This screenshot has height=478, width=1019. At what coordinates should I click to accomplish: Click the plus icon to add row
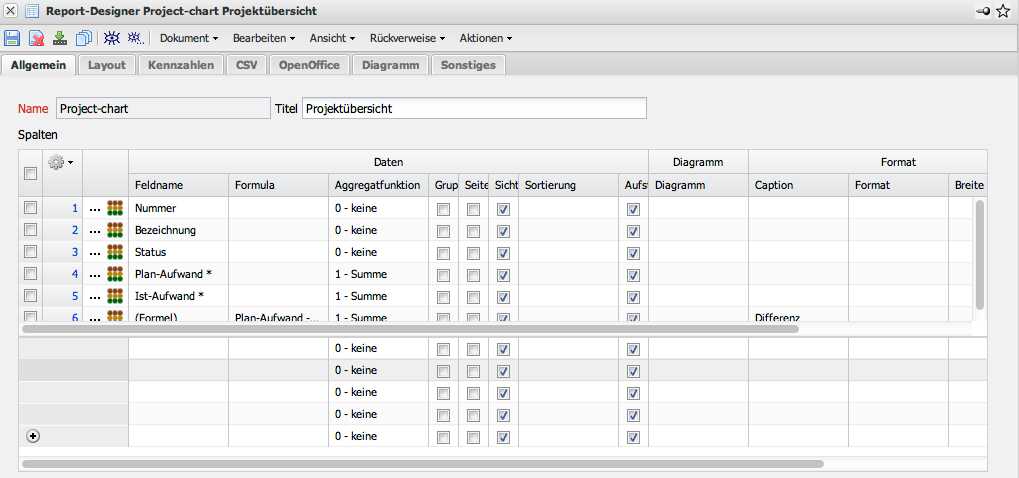pos(32,436)
